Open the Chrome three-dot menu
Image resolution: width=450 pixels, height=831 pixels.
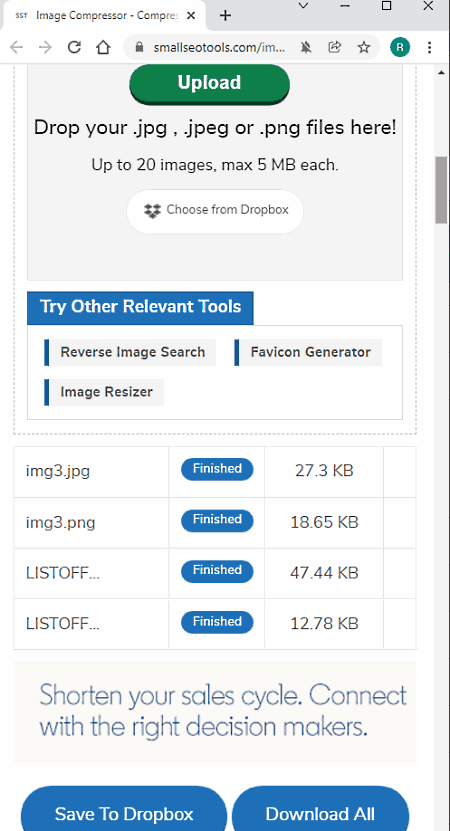point(429,47)
